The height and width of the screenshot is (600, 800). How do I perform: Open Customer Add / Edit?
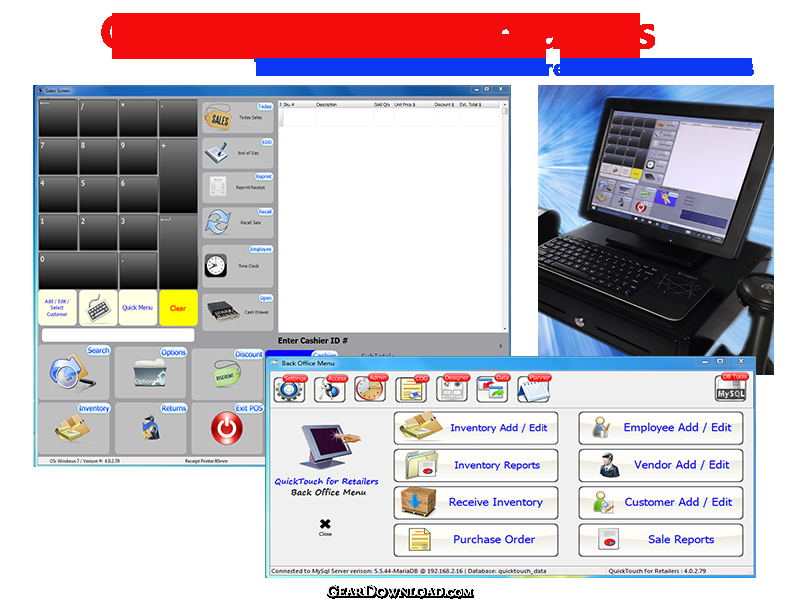pyautogui.click(x=661, y=502)
